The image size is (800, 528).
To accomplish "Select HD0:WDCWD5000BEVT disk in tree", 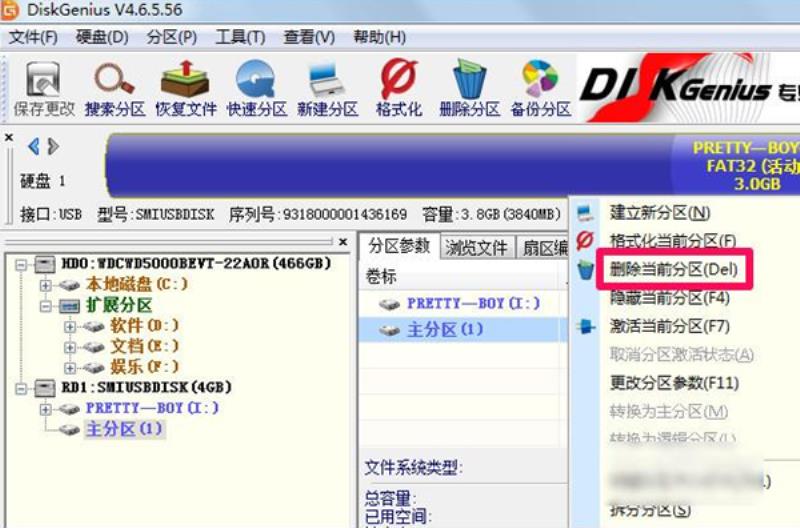I will click(196, 263).
